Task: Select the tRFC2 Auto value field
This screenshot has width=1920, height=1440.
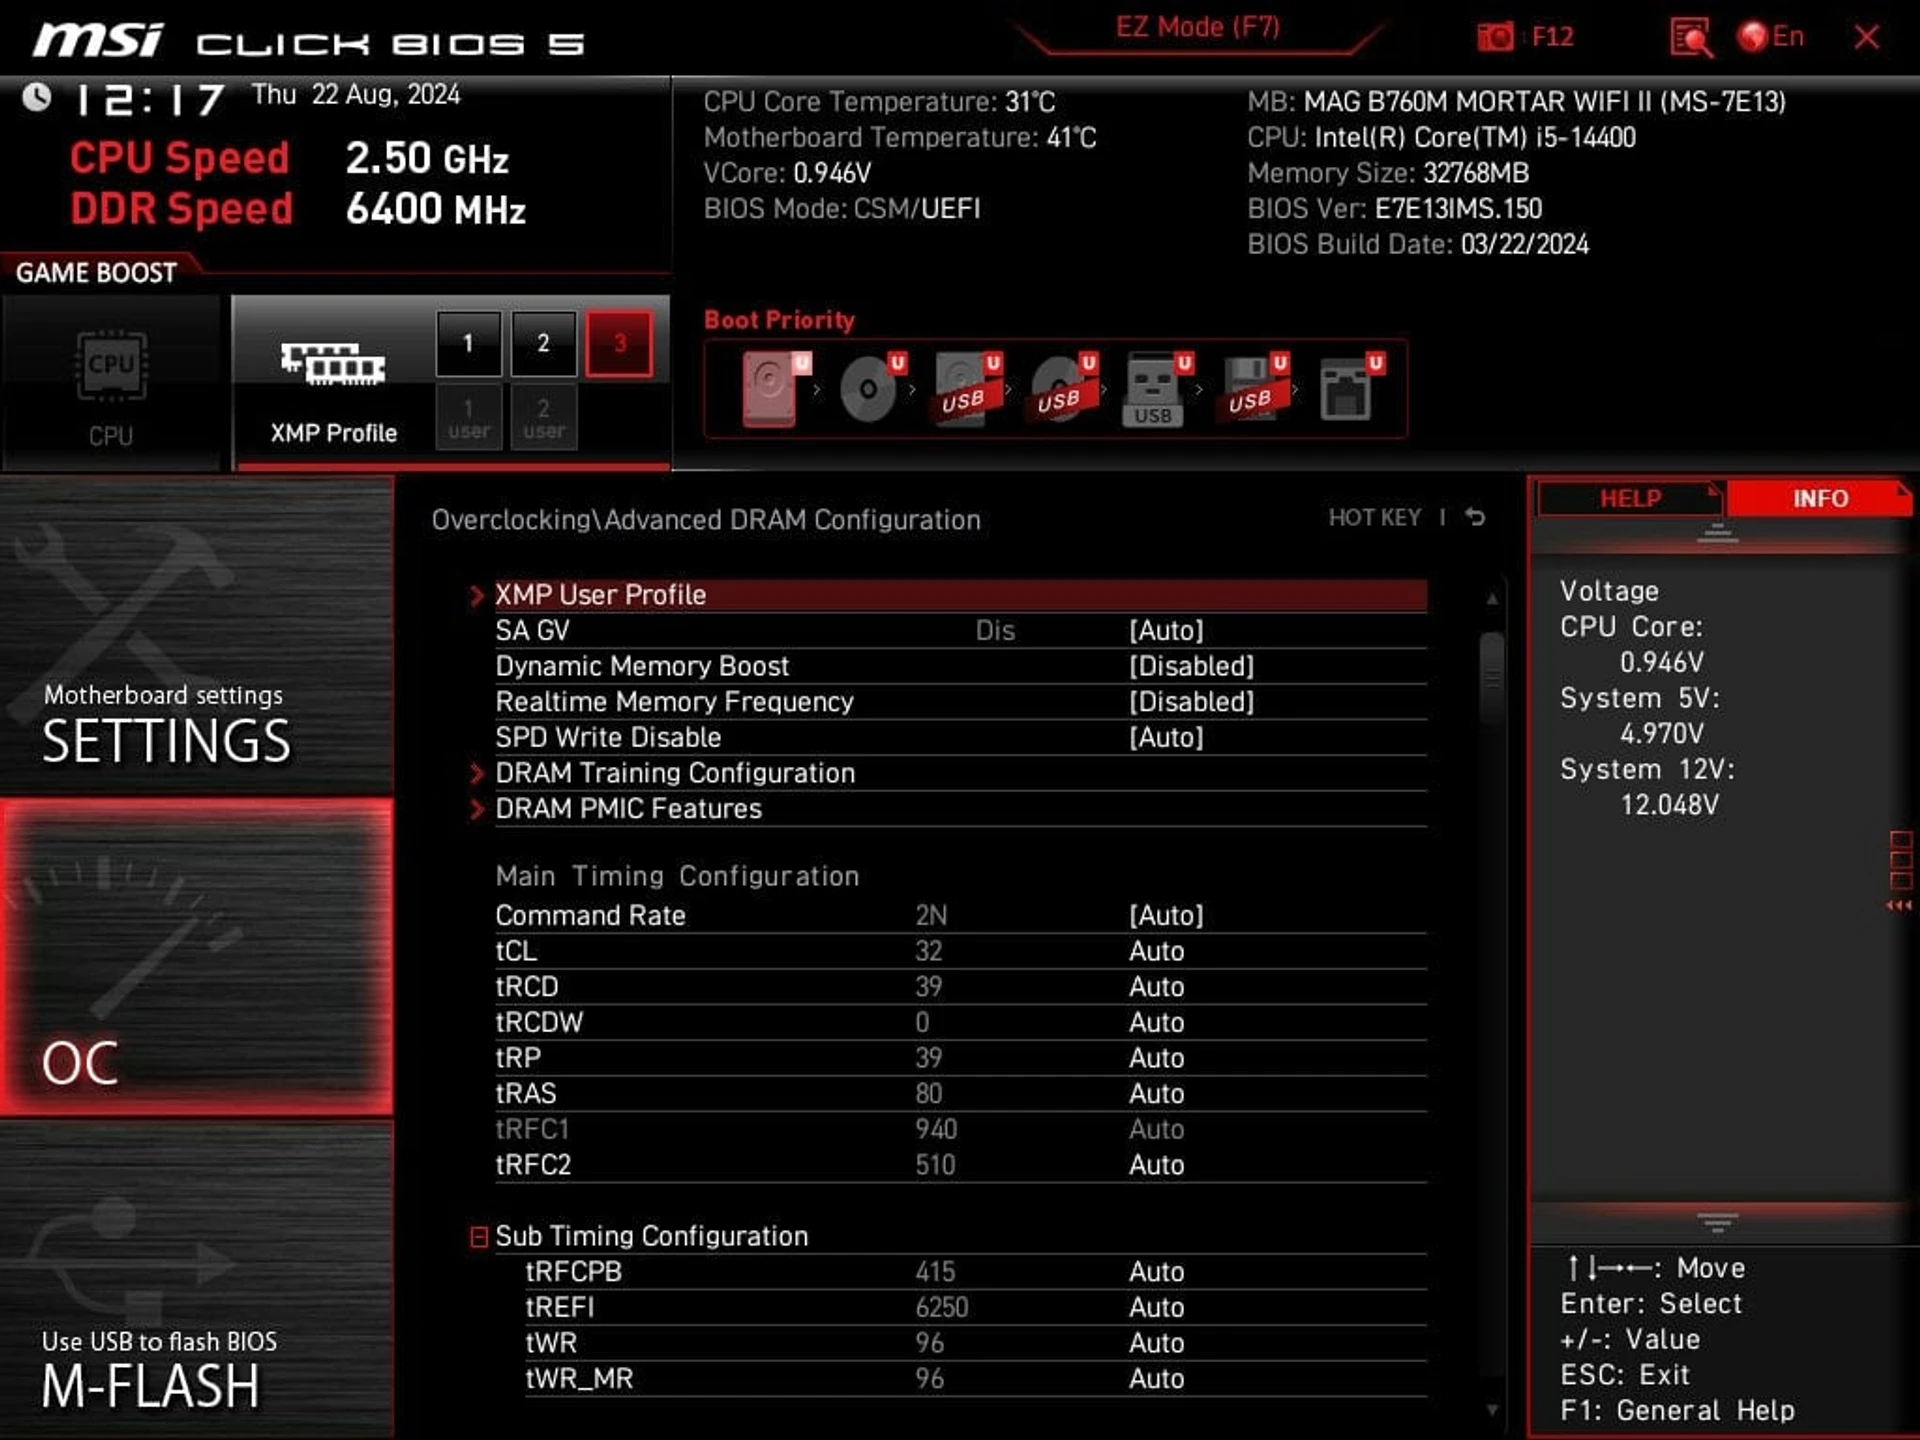Action: [x=1156, y=1165]
